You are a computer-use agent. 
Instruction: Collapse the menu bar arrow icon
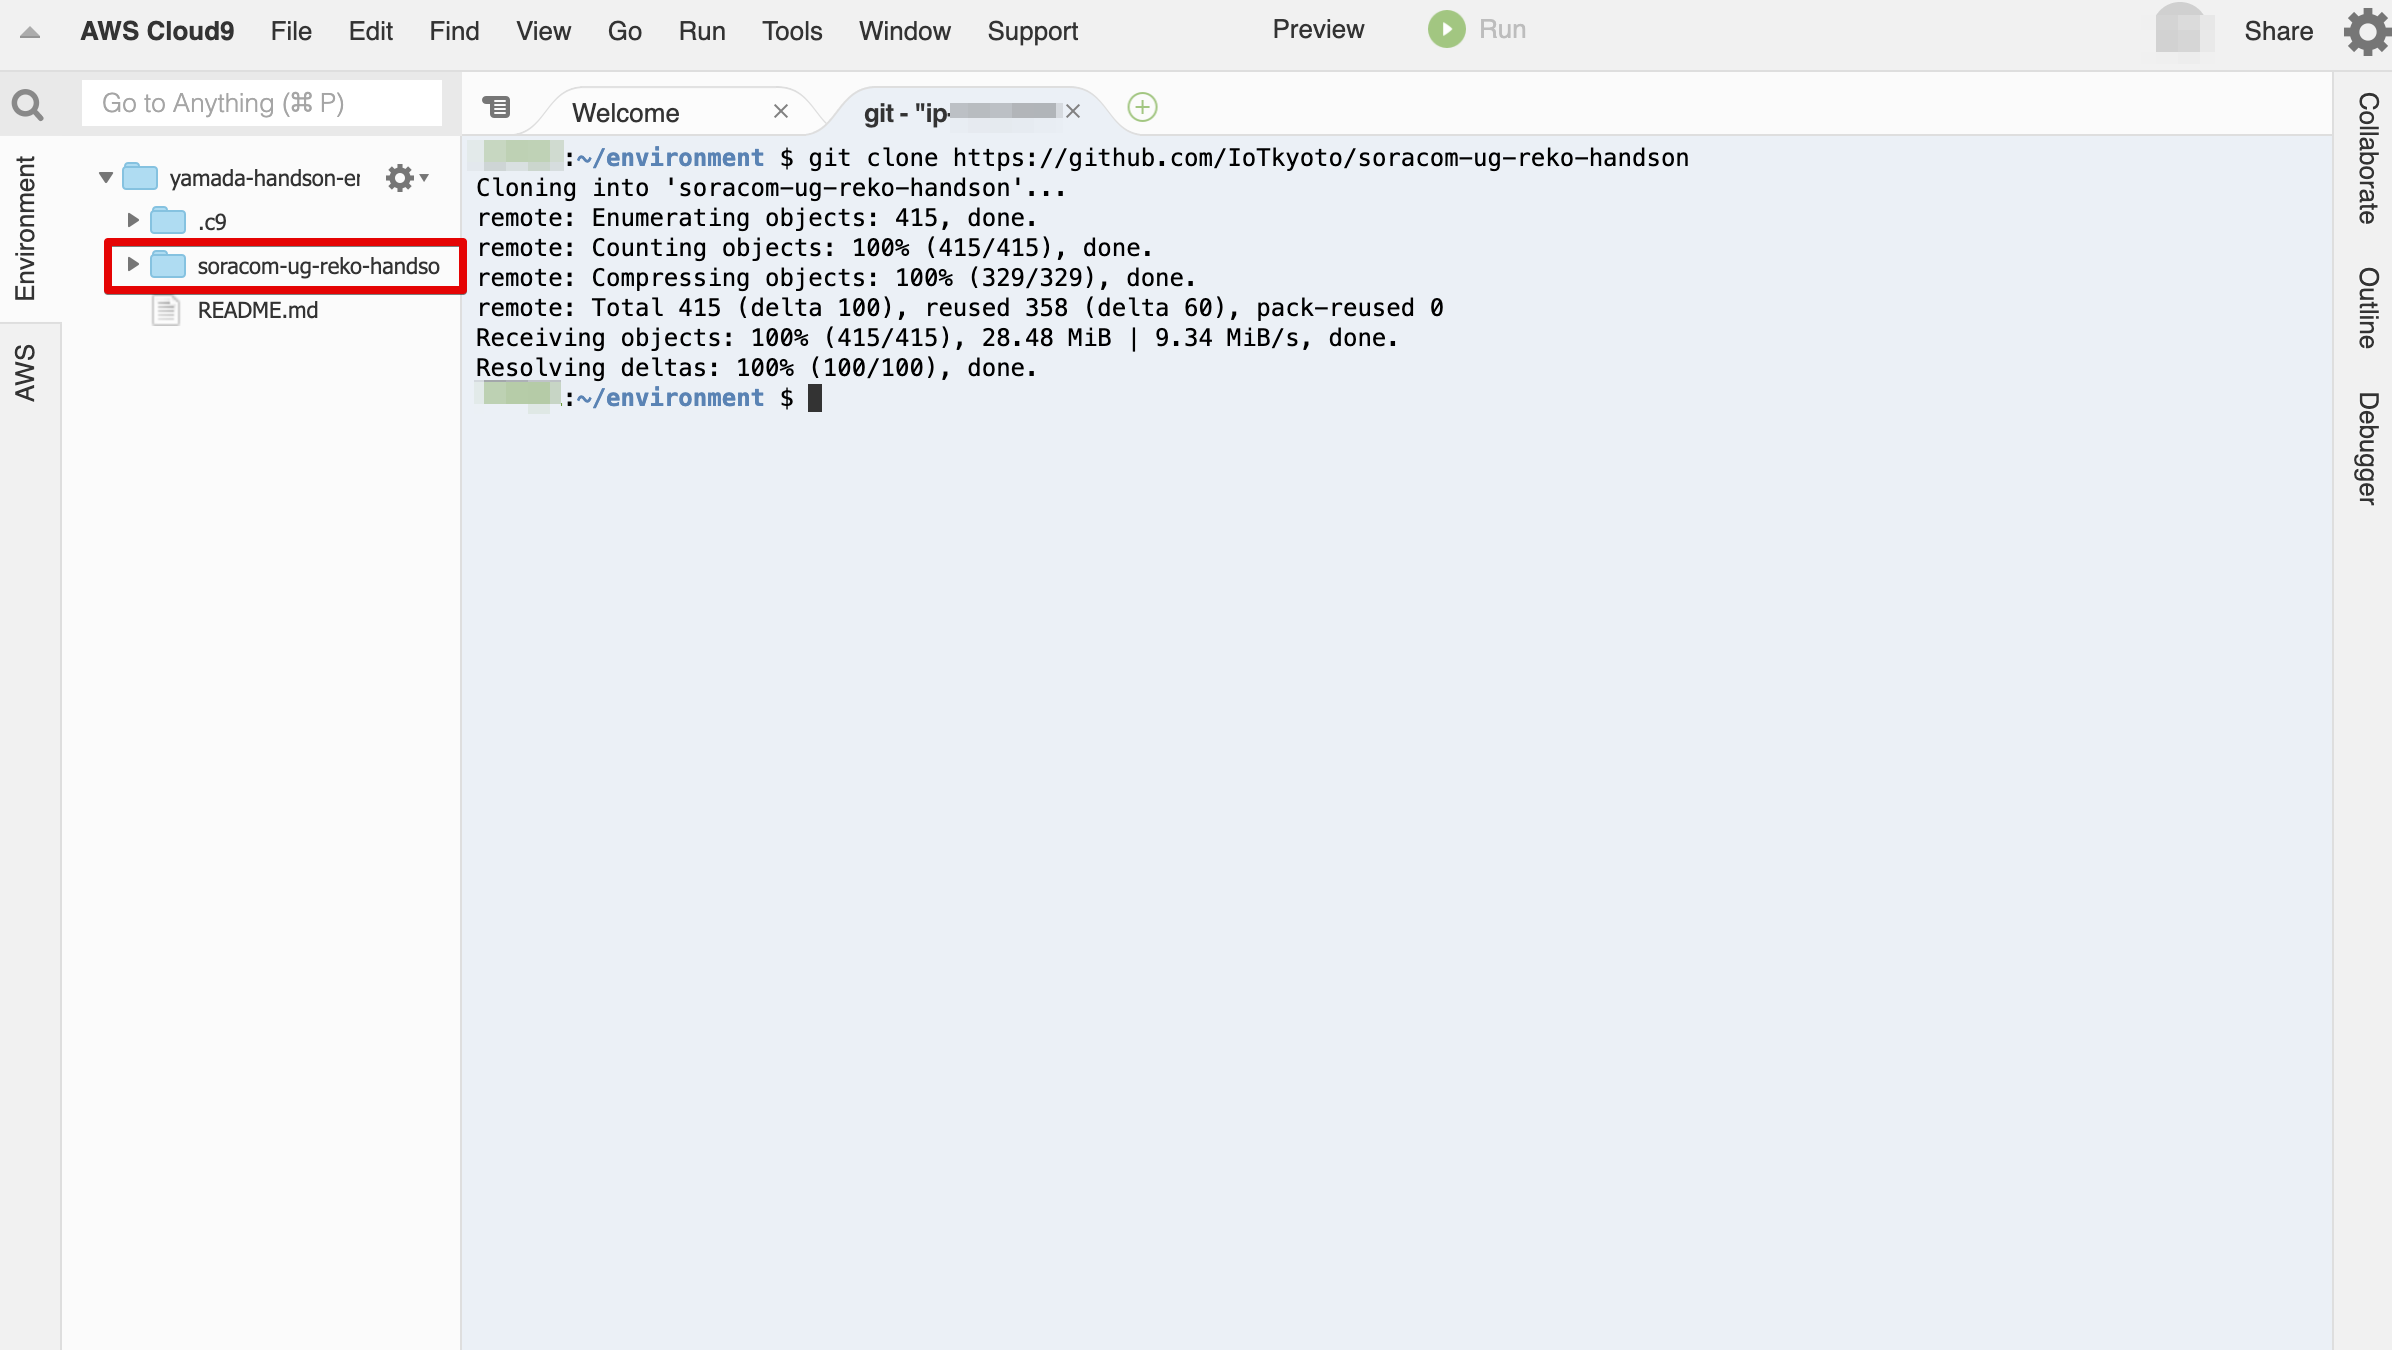[x=30, y=32]
